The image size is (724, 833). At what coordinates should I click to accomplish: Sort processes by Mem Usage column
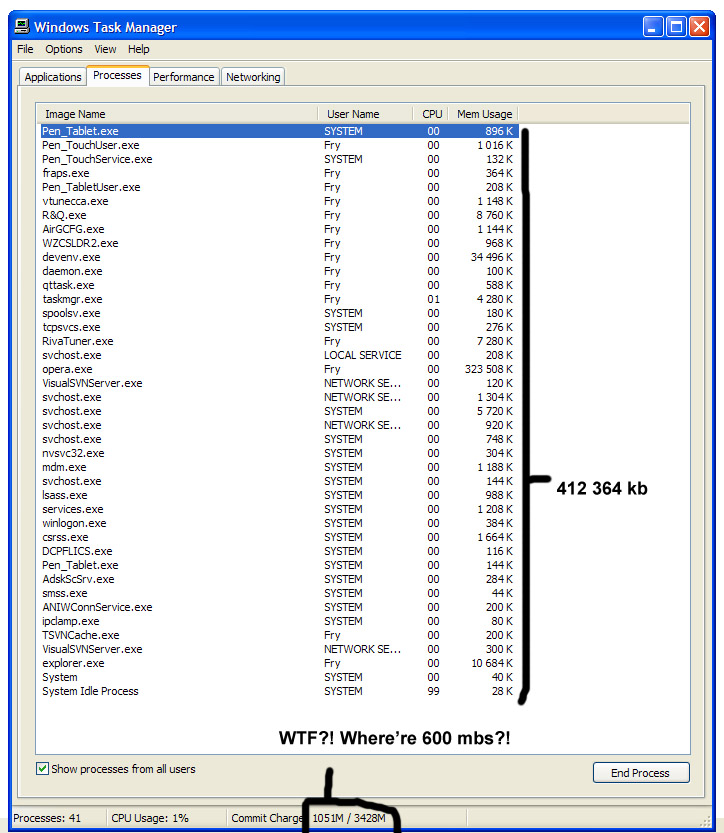pos(484,114)
